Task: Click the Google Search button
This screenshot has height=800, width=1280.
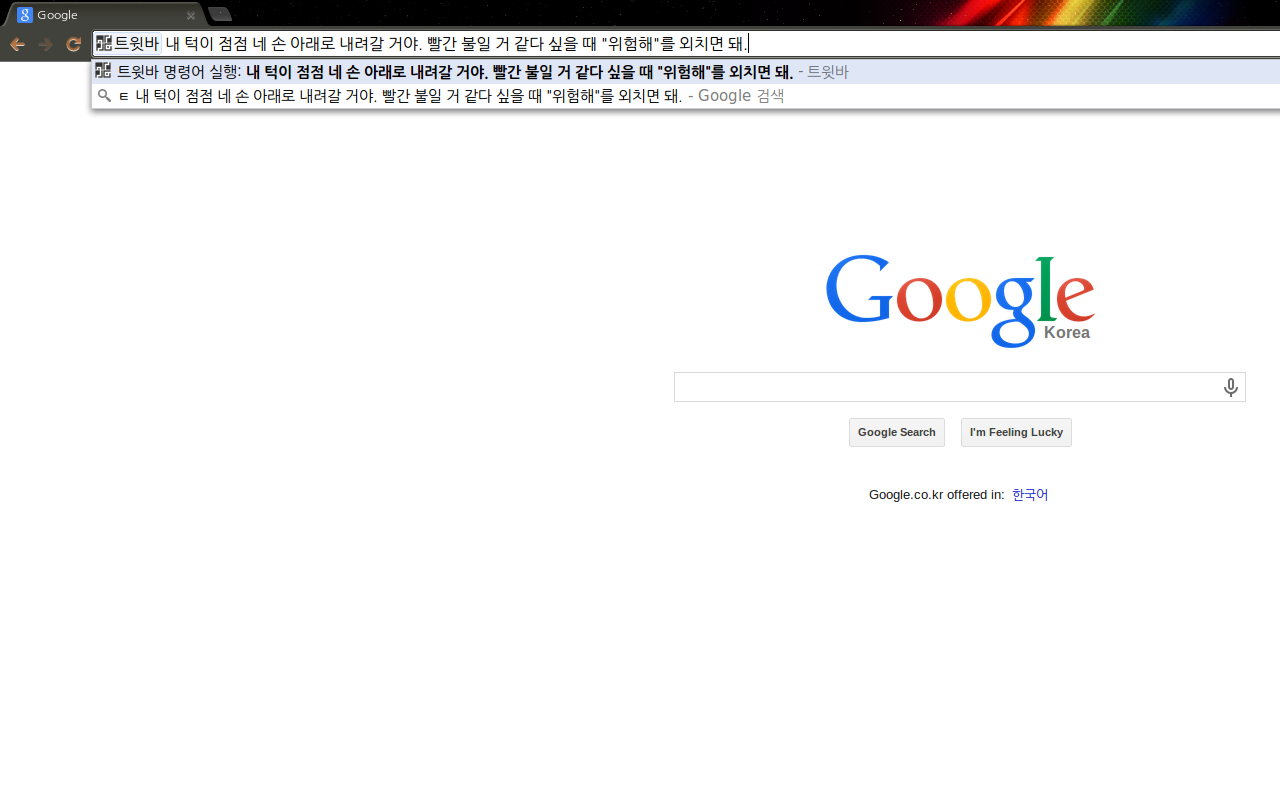Action: click(x=897, y=432)
